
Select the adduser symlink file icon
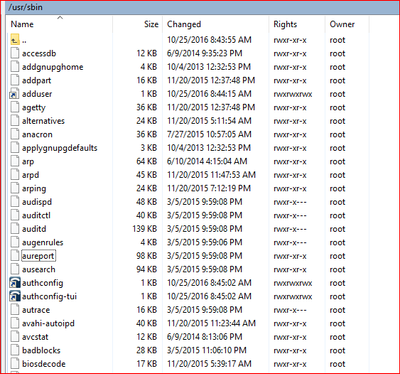pos(15,94)
